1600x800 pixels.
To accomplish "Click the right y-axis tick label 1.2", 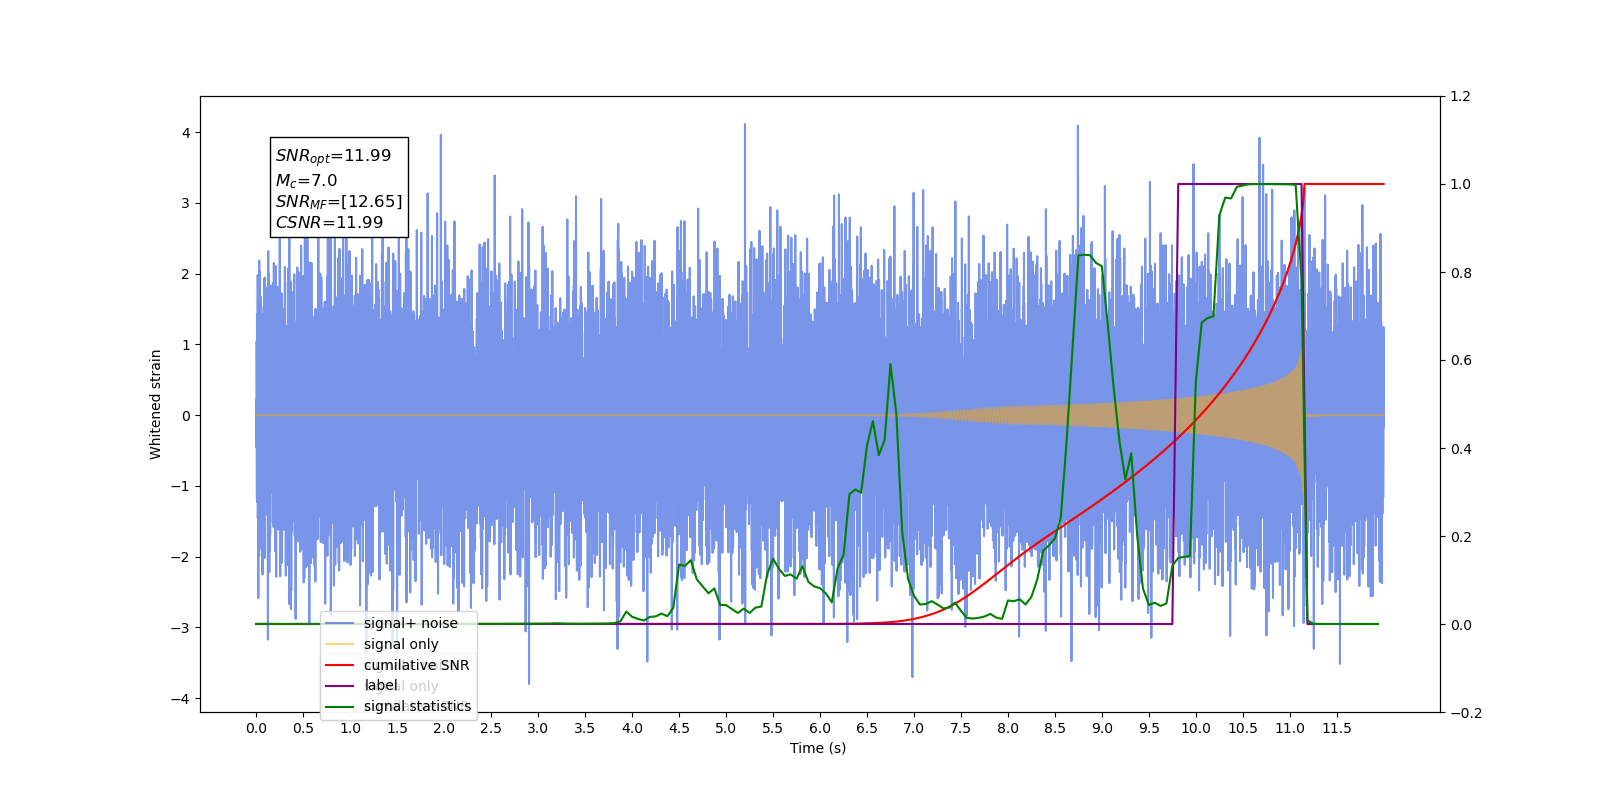I will [x=1461, y=97].
